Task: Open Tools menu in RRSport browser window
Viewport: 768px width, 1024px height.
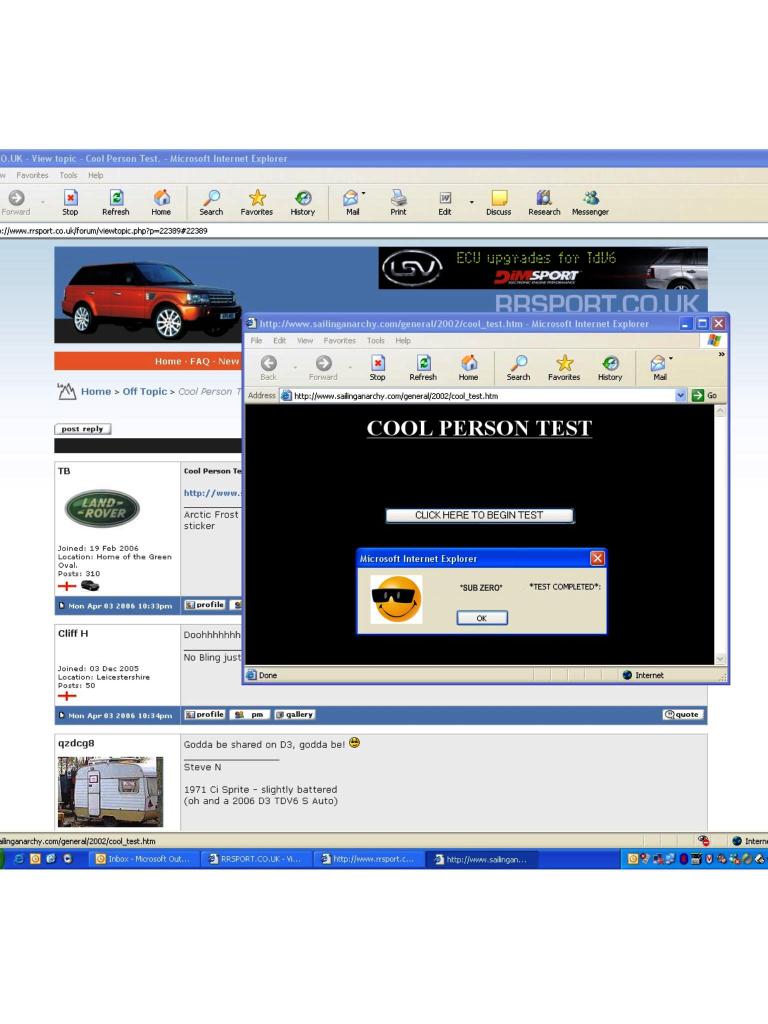Action: (x=69, y=175)
